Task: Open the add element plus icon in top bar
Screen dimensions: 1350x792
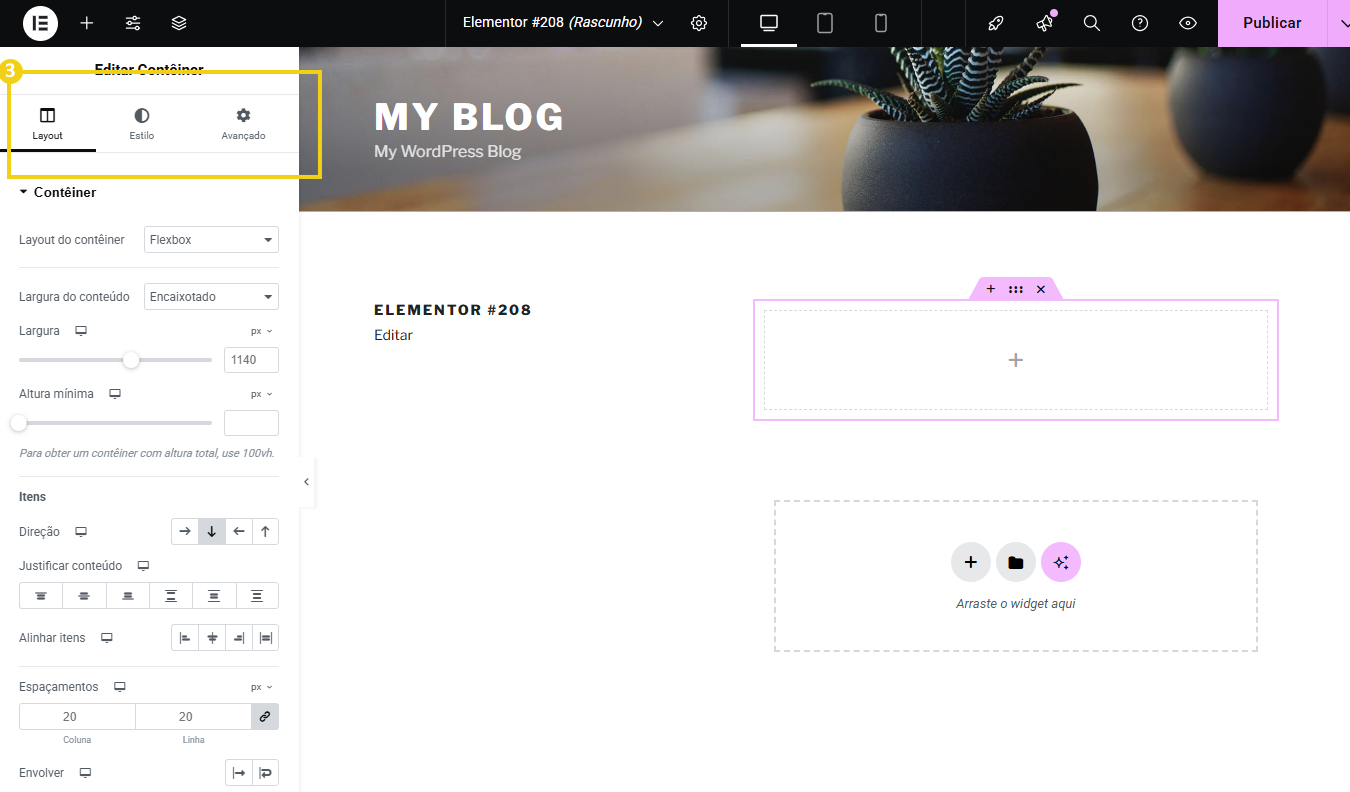Action: point(87,23)
